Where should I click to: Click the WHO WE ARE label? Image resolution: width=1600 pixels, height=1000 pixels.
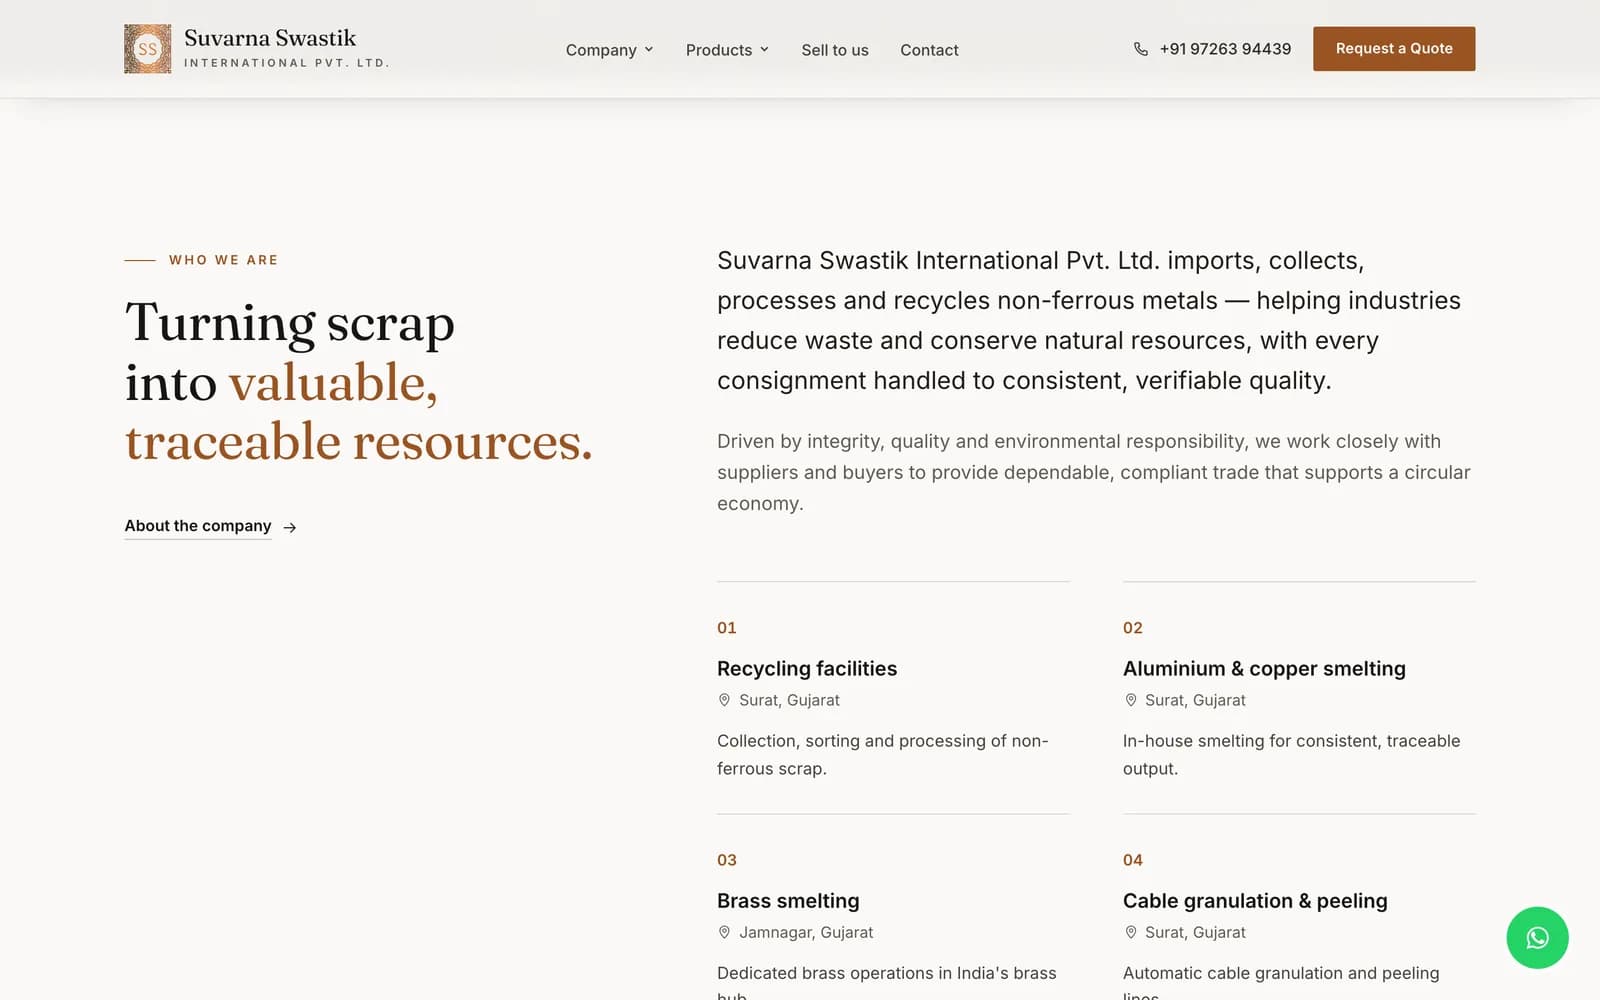[x=224, y=260]
